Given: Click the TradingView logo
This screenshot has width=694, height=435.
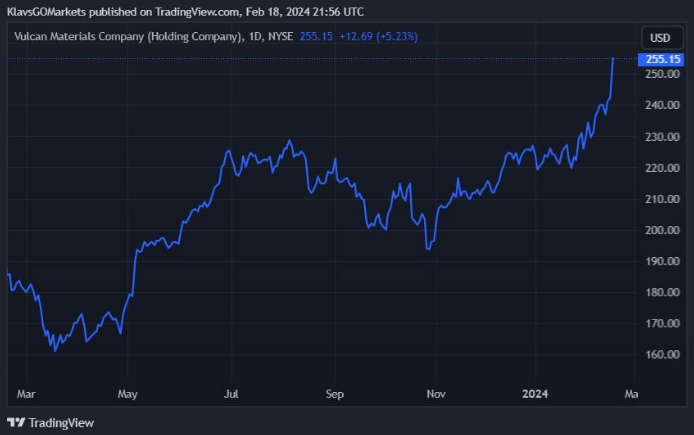Looking at the screenshot, I should tap(50, 423).
